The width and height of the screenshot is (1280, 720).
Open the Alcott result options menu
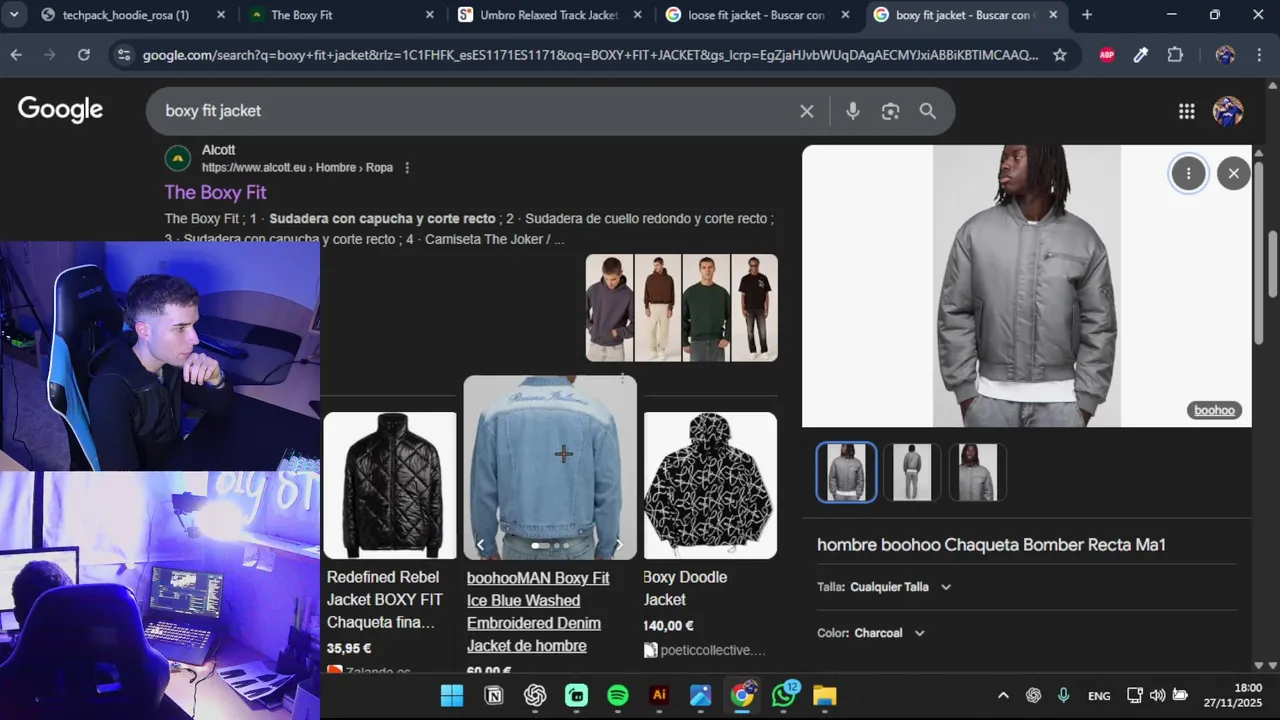tap(407, 168)
